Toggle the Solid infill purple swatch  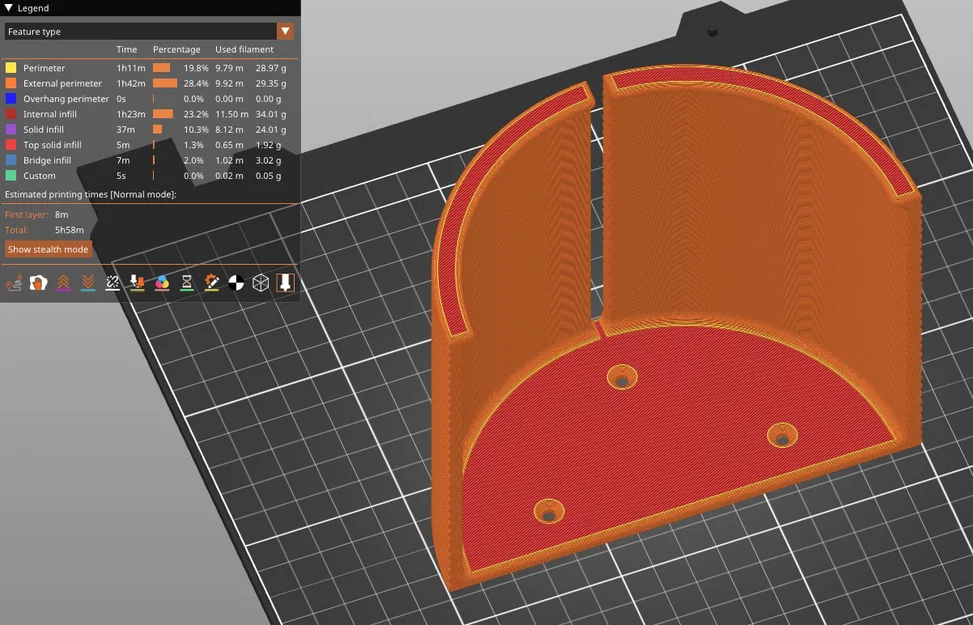pos(11,130)
